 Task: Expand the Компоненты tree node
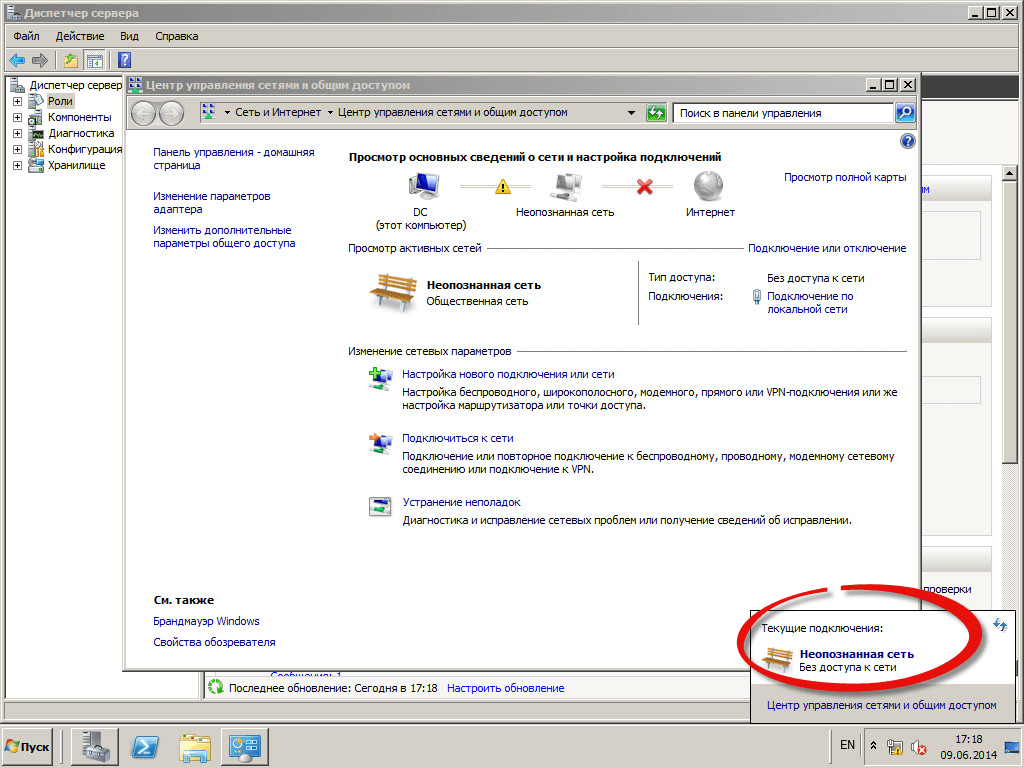tap(17, 117)
